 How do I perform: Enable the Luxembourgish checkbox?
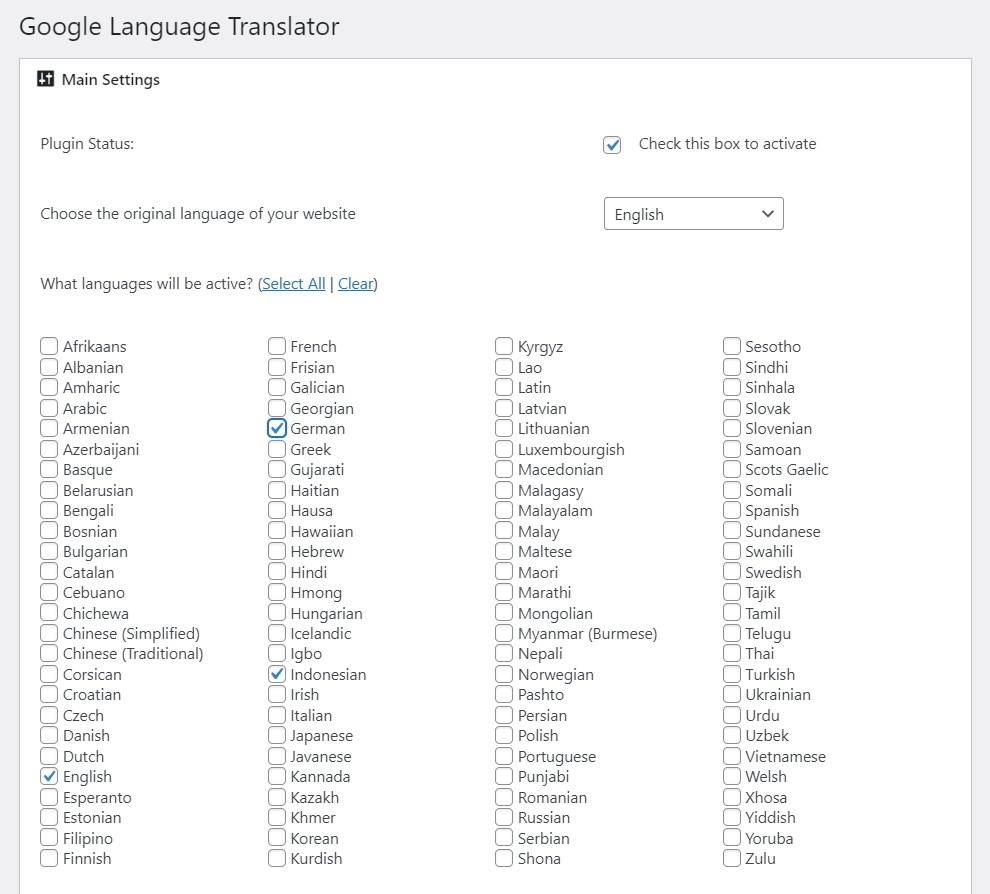pyautogui.click(x=504, y=449)
